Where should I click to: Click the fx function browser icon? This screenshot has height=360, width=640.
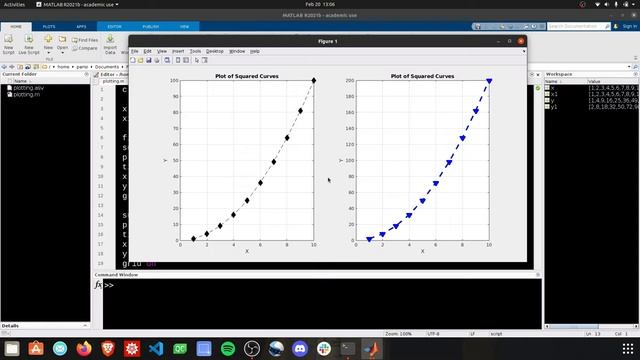coord(98,284)
